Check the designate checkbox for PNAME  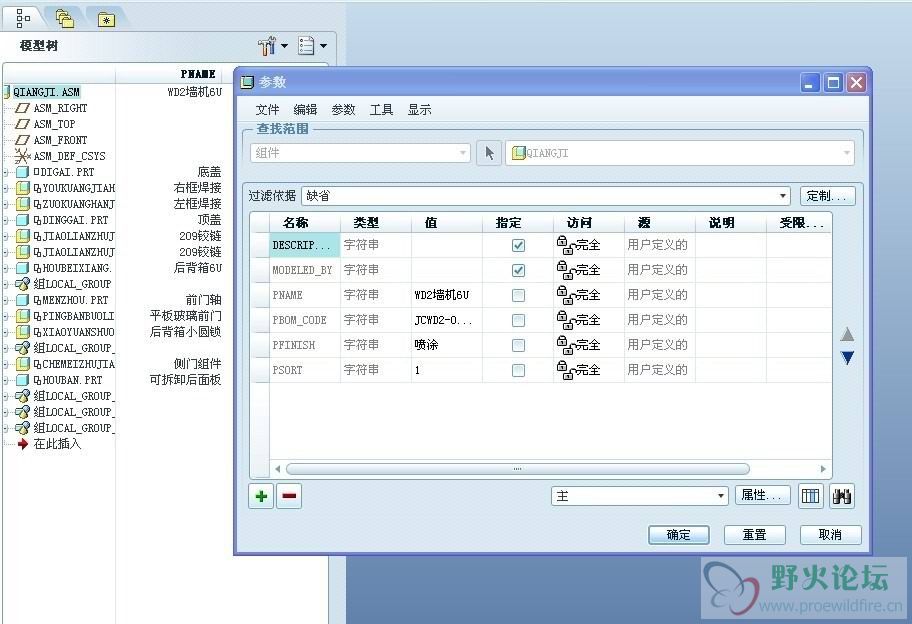click(518, 295)
